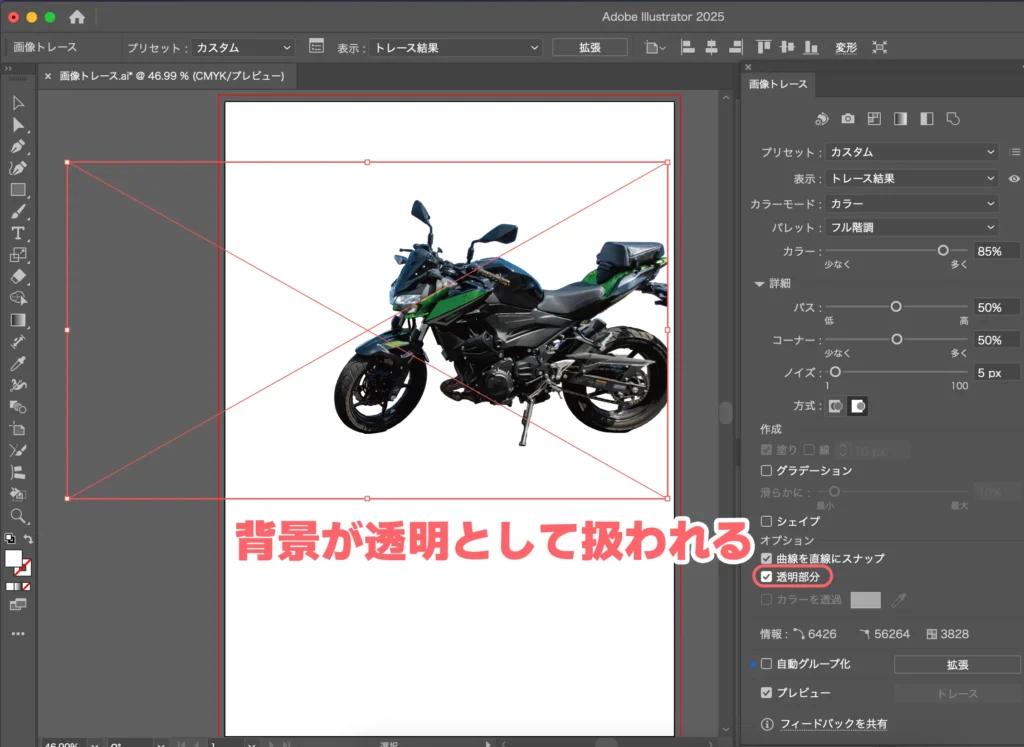Viewport: 1024px width, 747px height.
Task: Click the カラー slider handle
Action: coord(942,251)
